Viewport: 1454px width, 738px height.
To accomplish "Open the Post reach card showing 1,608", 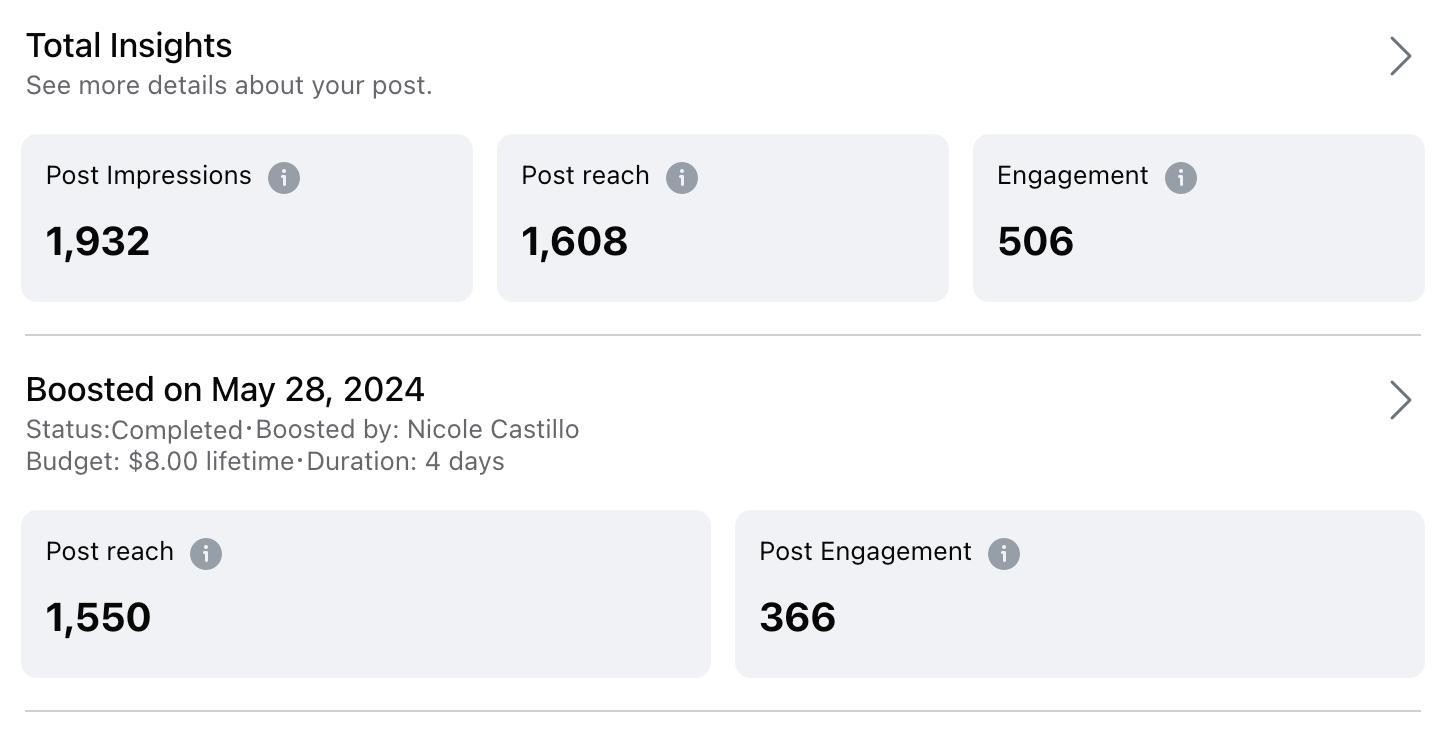I will [x=722, y=218].
